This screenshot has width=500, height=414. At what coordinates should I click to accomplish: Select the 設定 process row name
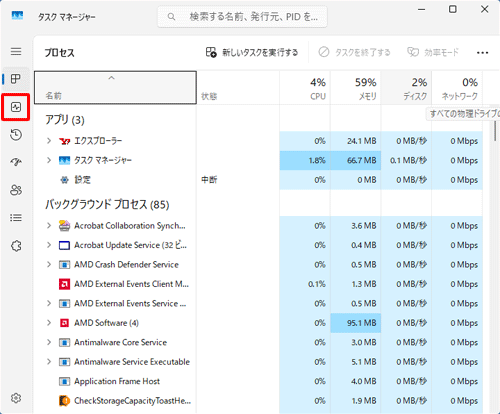point(82,180)
